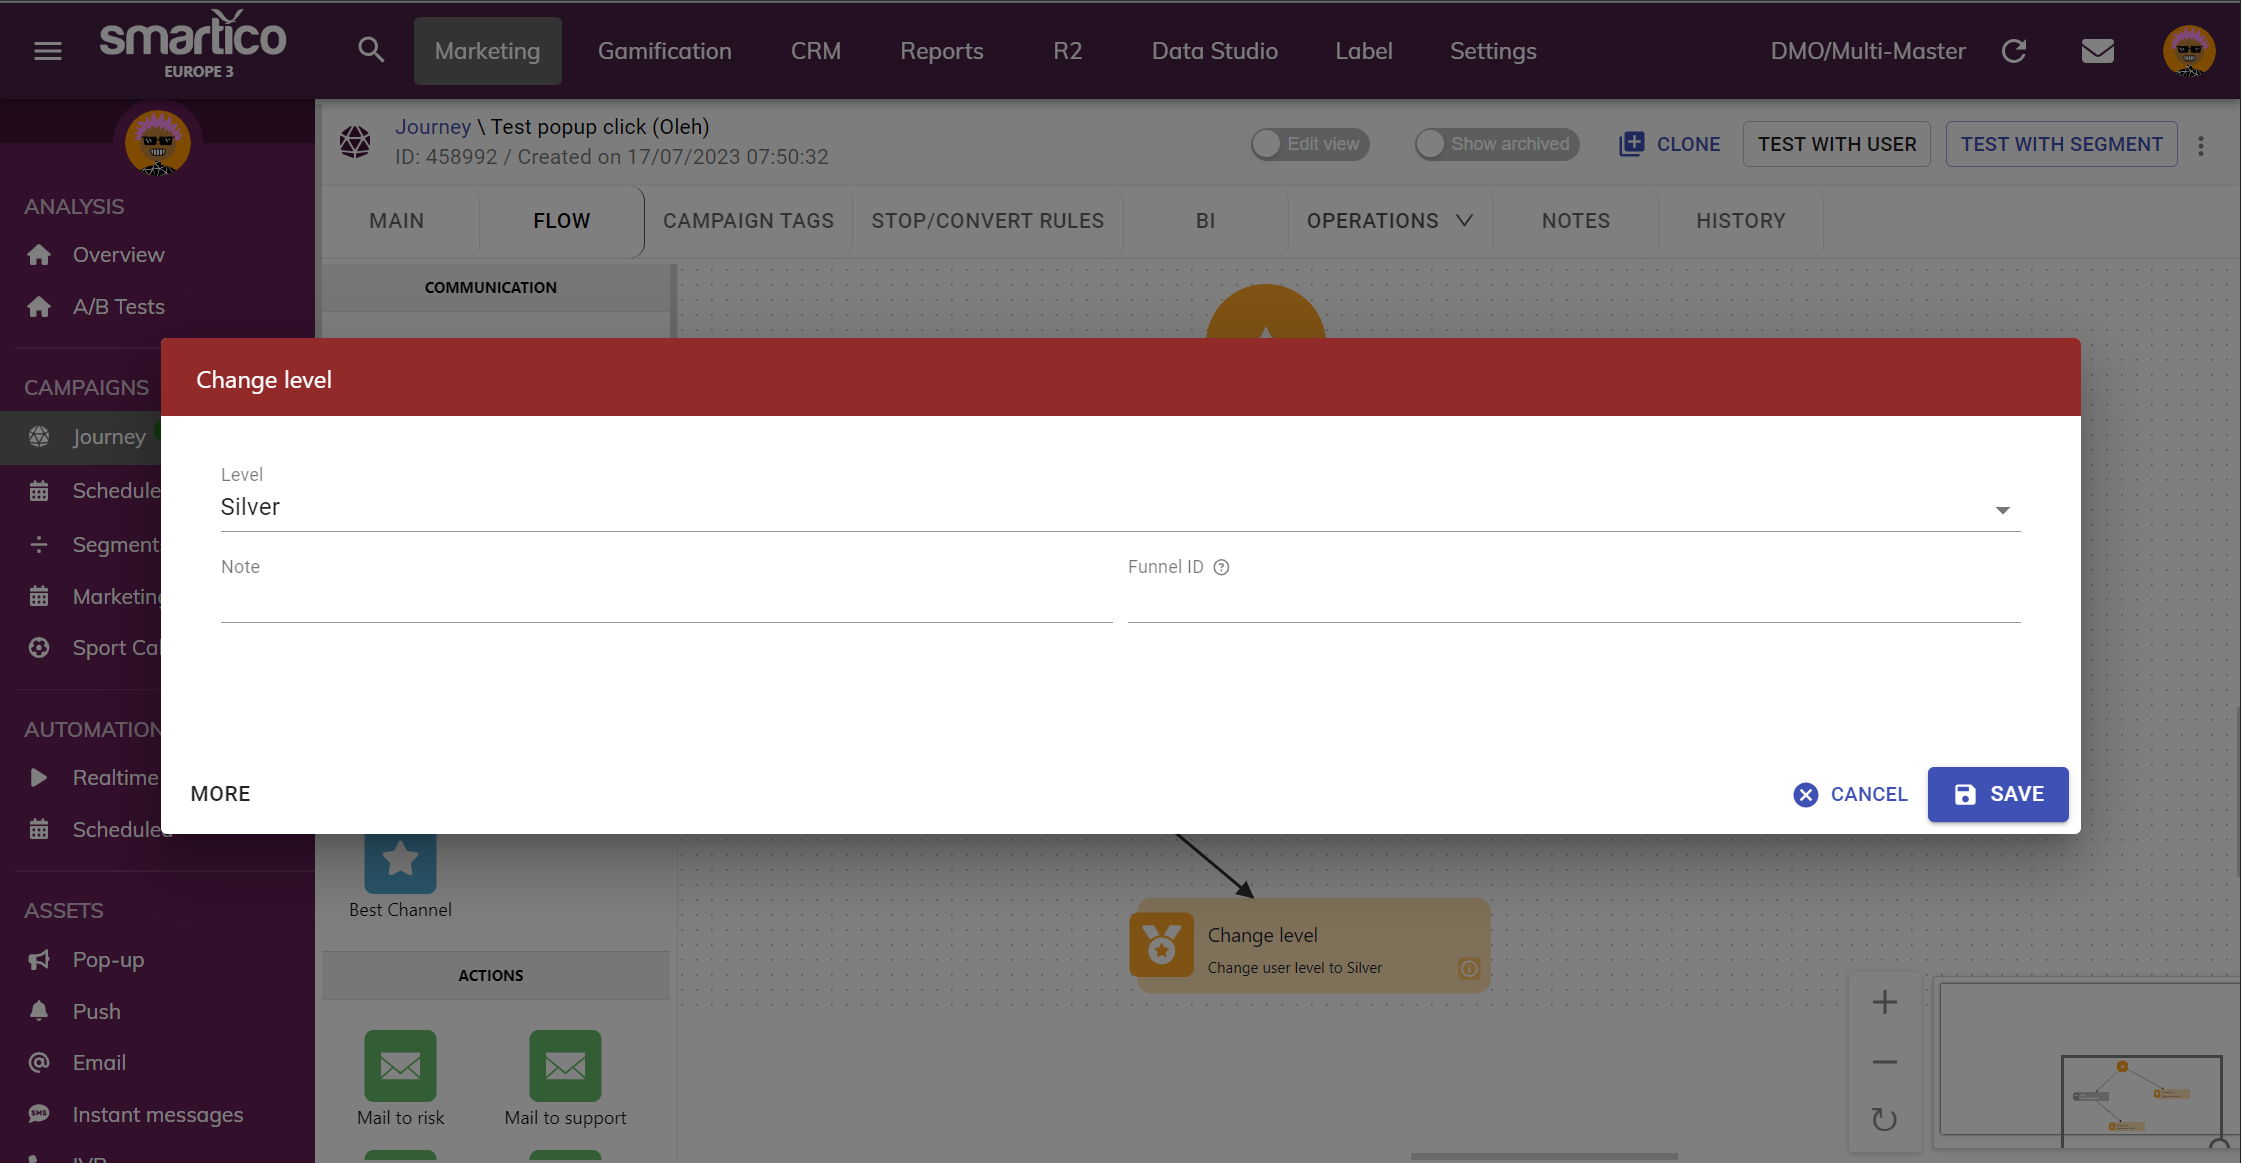Screen dimensions: 2241x1163
Task: Click into the Note input field
Action: pyautogui.click(x=666, y=603)
